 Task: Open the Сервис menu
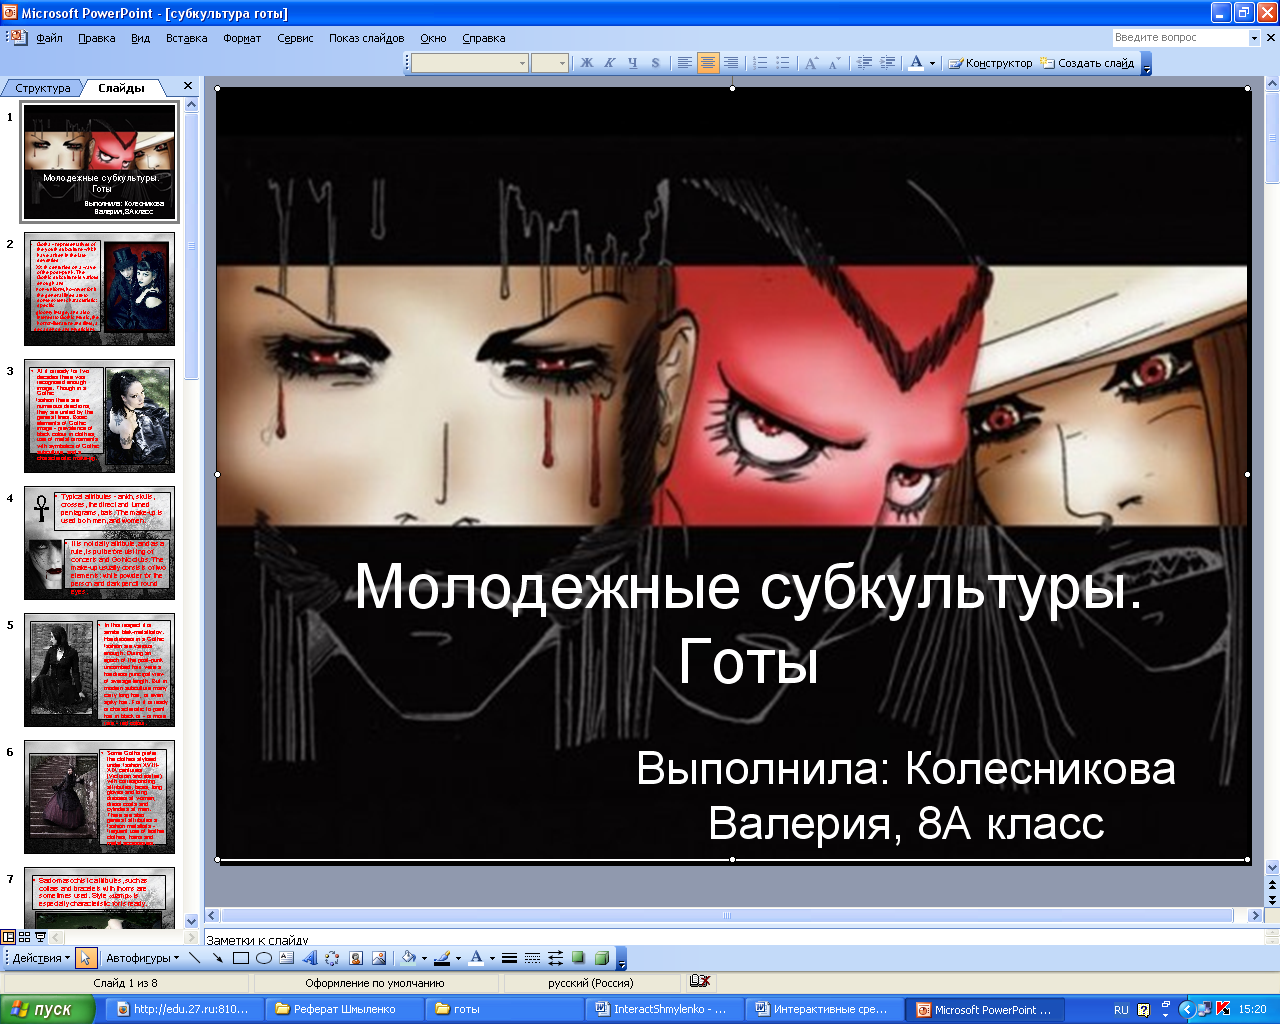[x=295, y=38]
